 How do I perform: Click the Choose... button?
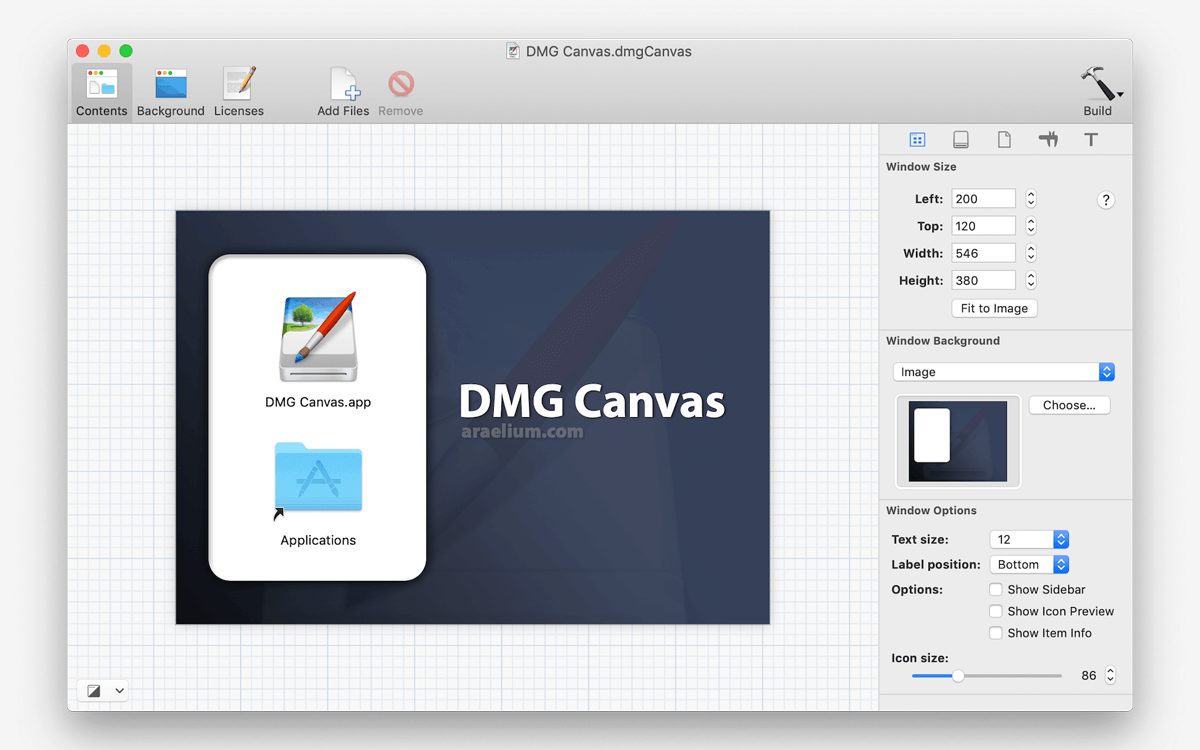pyautogui.click(x=1069, y=405)
